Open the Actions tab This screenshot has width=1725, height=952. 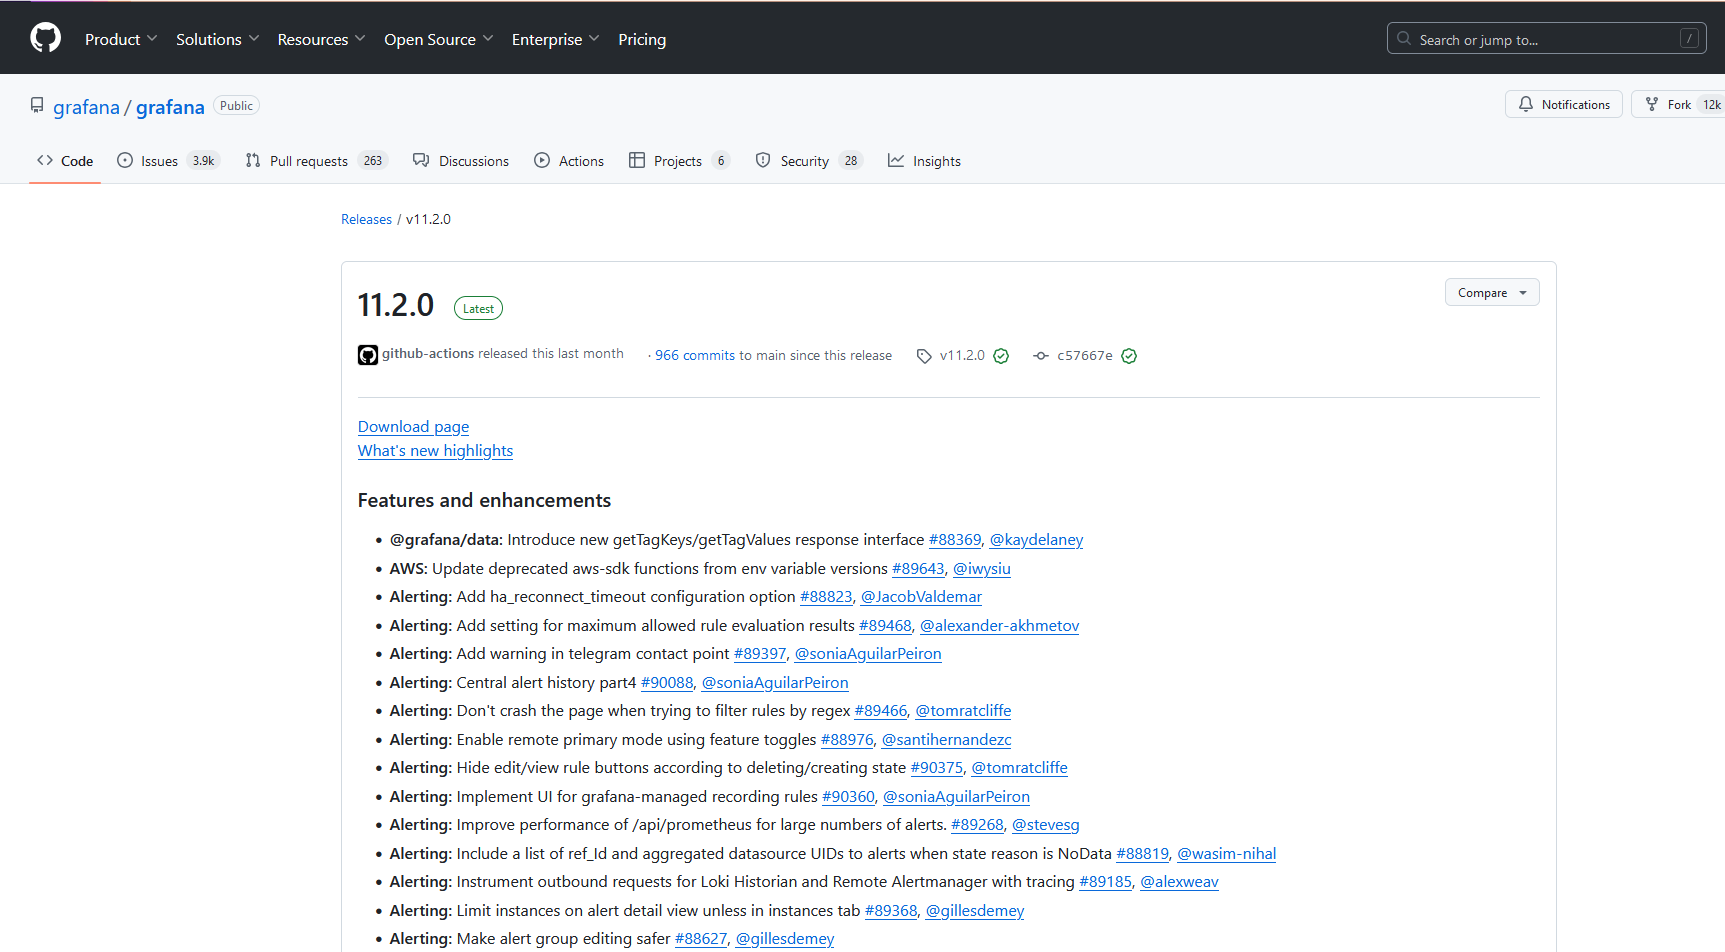pyautogui.click(x=569, y=161)
